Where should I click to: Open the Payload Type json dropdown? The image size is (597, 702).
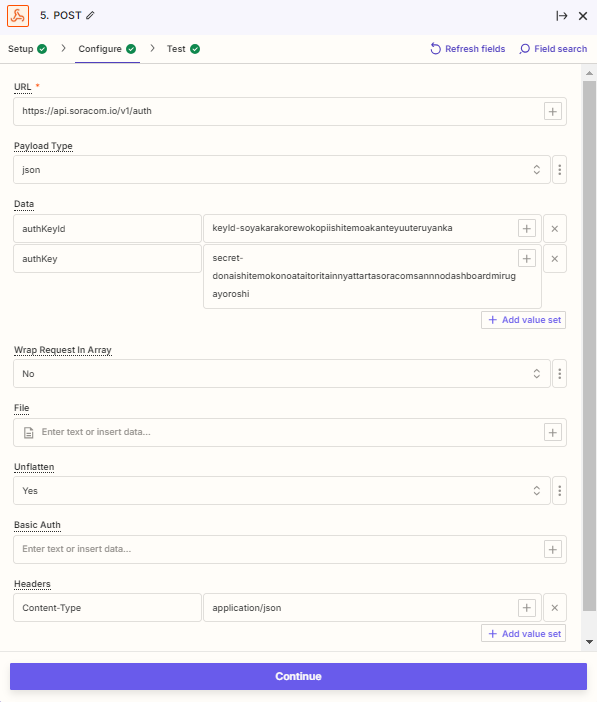[x=282, y=170]
